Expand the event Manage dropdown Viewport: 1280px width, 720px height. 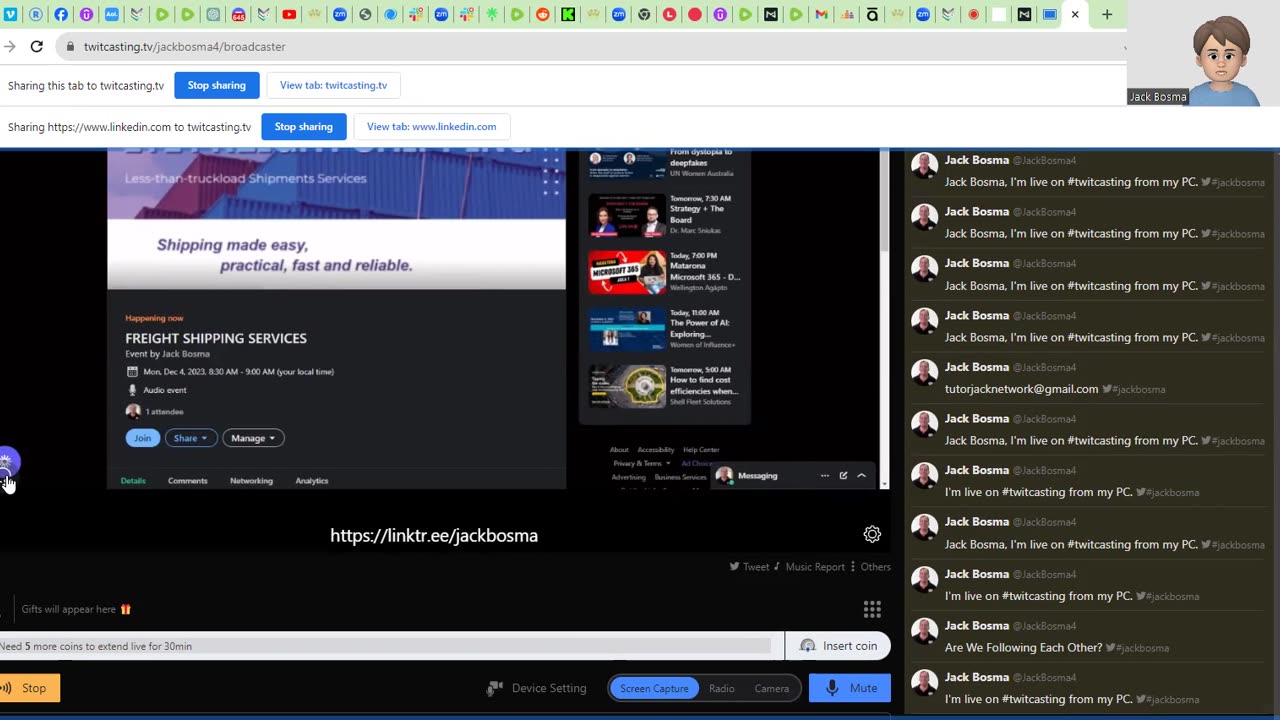(x=253, y=438)
